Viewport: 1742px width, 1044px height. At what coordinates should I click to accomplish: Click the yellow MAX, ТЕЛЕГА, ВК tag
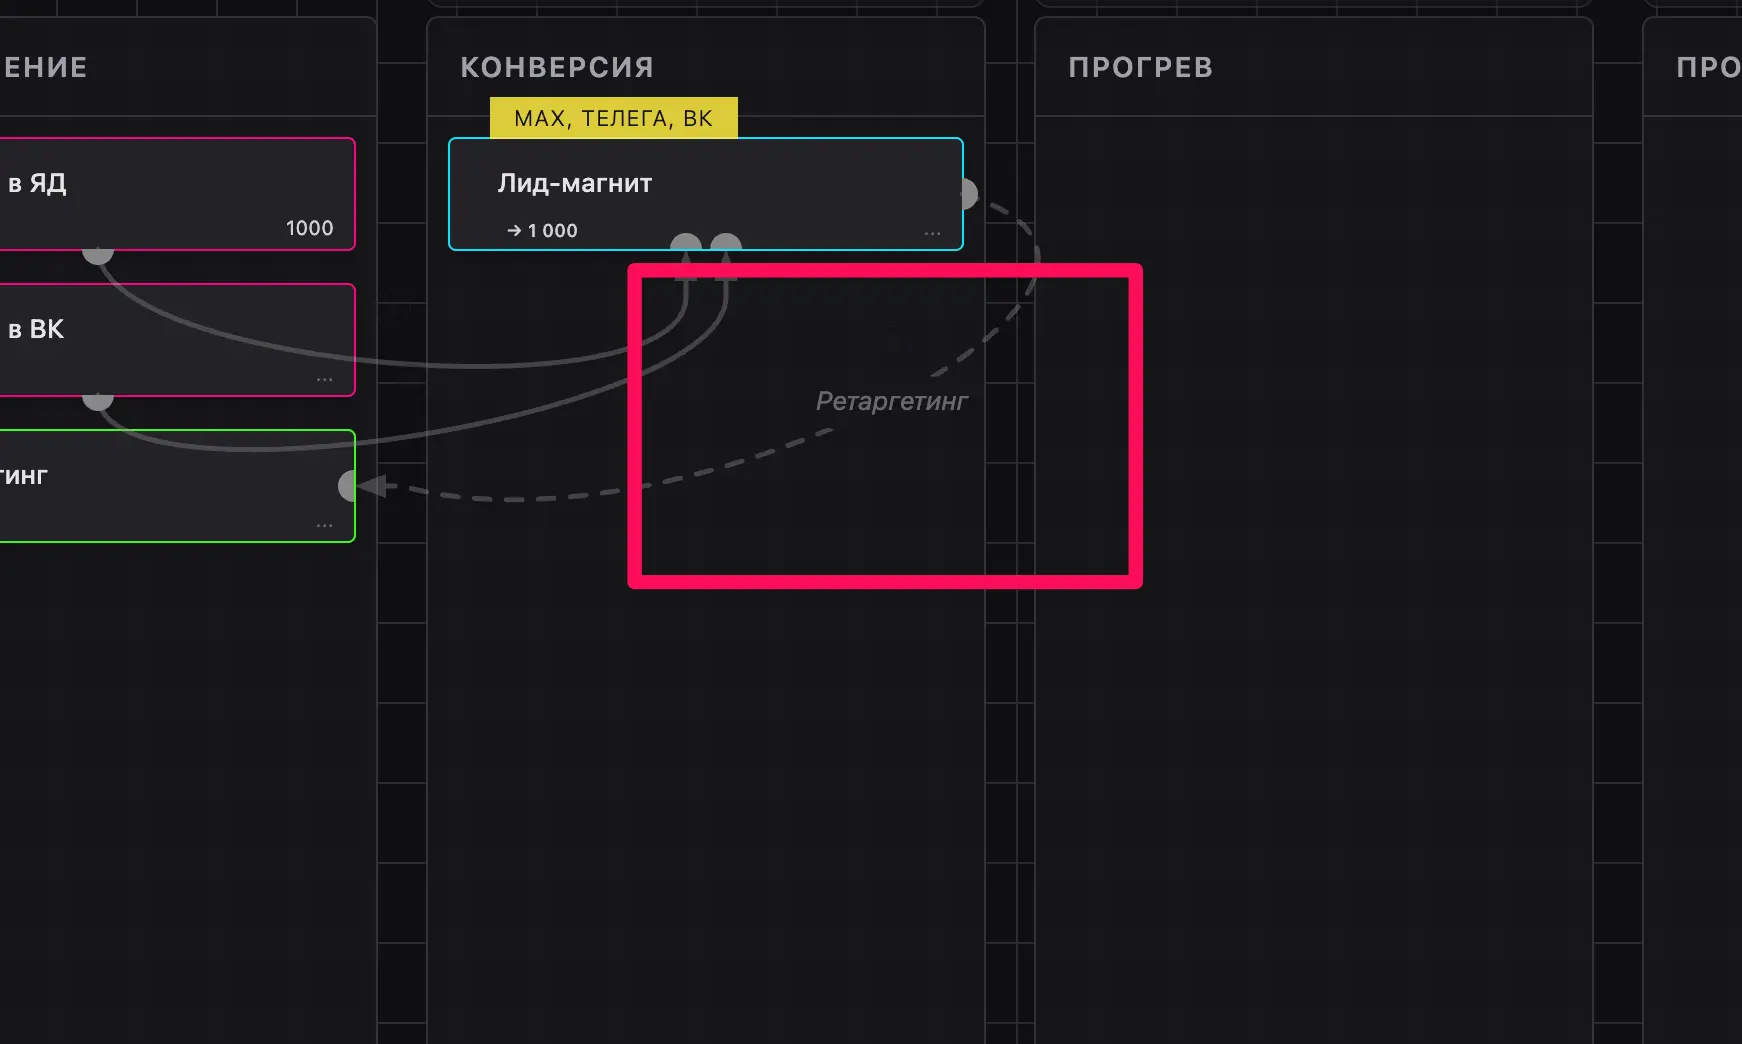point(613,118)
